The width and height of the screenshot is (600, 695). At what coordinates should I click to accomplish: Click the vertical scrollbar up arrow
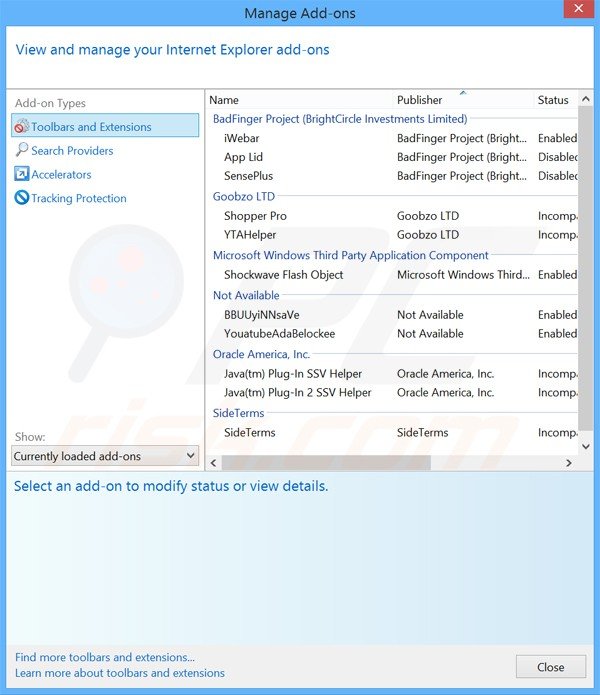point(586,99)
